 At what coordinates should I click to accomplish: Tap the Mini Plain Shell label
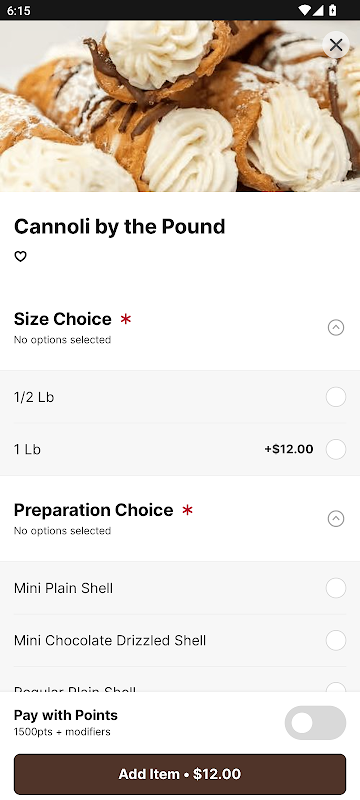63,588
